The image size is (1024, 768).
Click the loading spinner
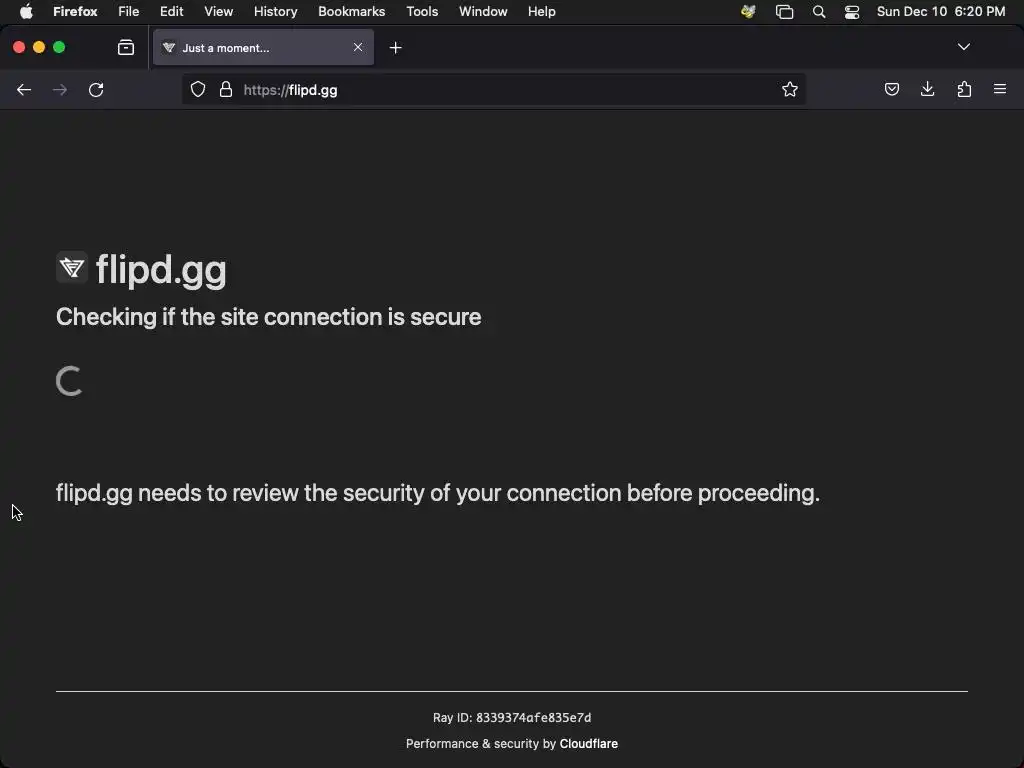(x=69, y=381)
